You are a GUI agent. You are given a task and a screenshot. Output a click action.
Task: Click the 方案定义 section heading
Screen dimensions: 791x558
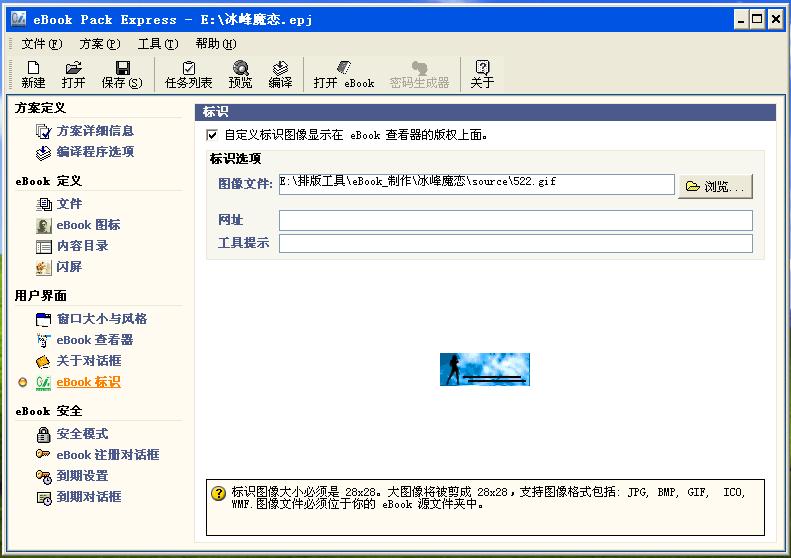40,108
